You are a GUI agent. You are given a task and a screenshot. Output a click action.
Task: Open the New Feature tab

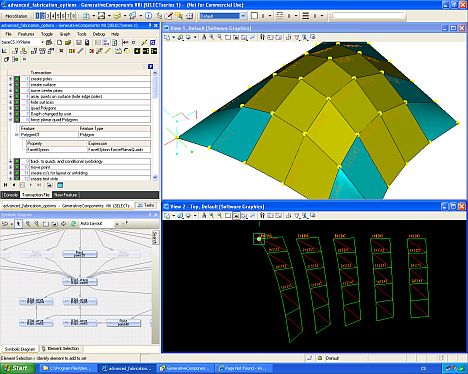point(66,195)
